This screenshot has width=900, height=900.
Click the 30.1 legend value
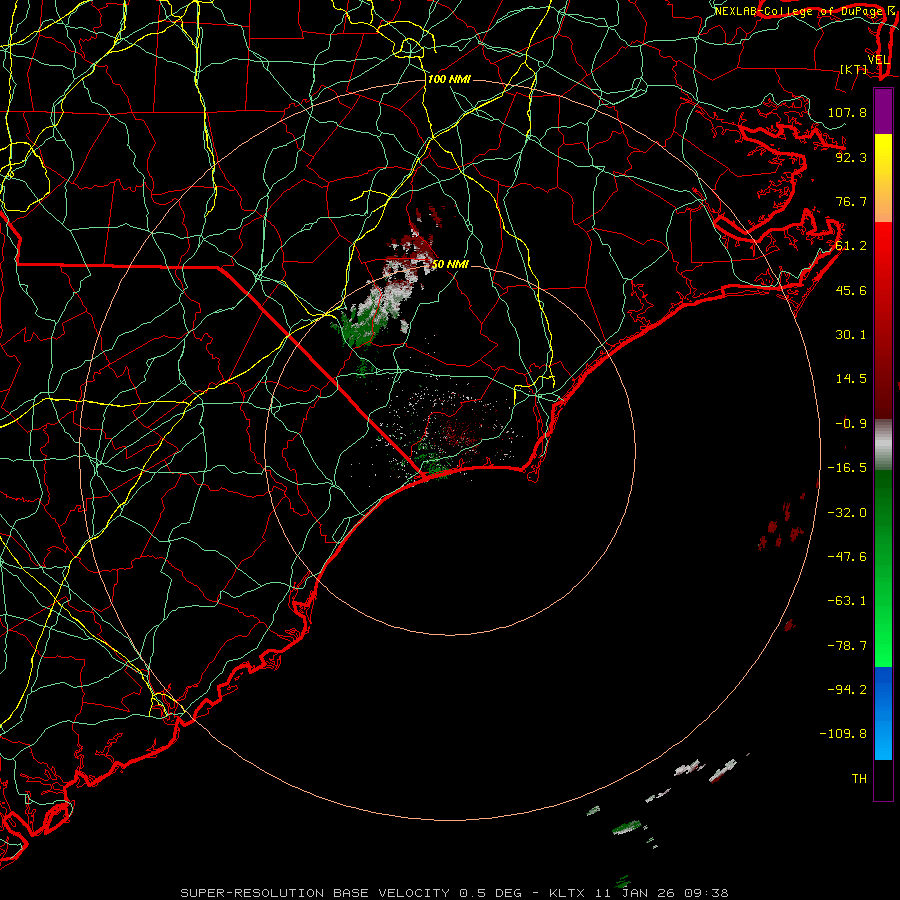pos(851,335)
